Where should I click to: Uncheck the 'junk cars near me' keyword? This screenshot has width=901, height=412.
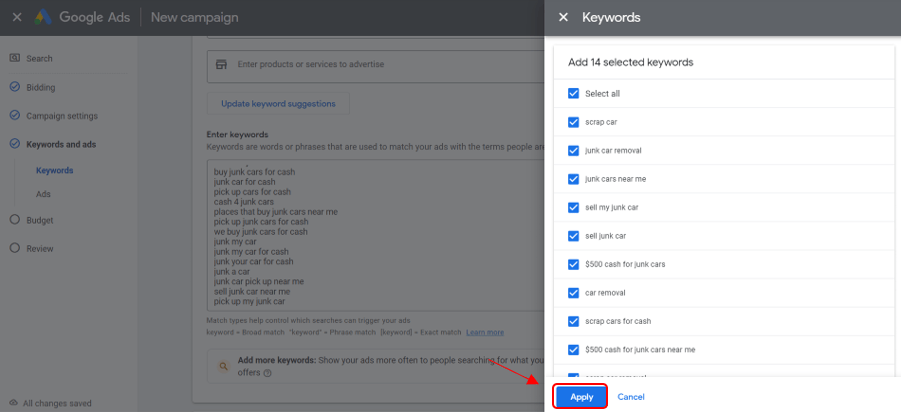tap(573, 179)
